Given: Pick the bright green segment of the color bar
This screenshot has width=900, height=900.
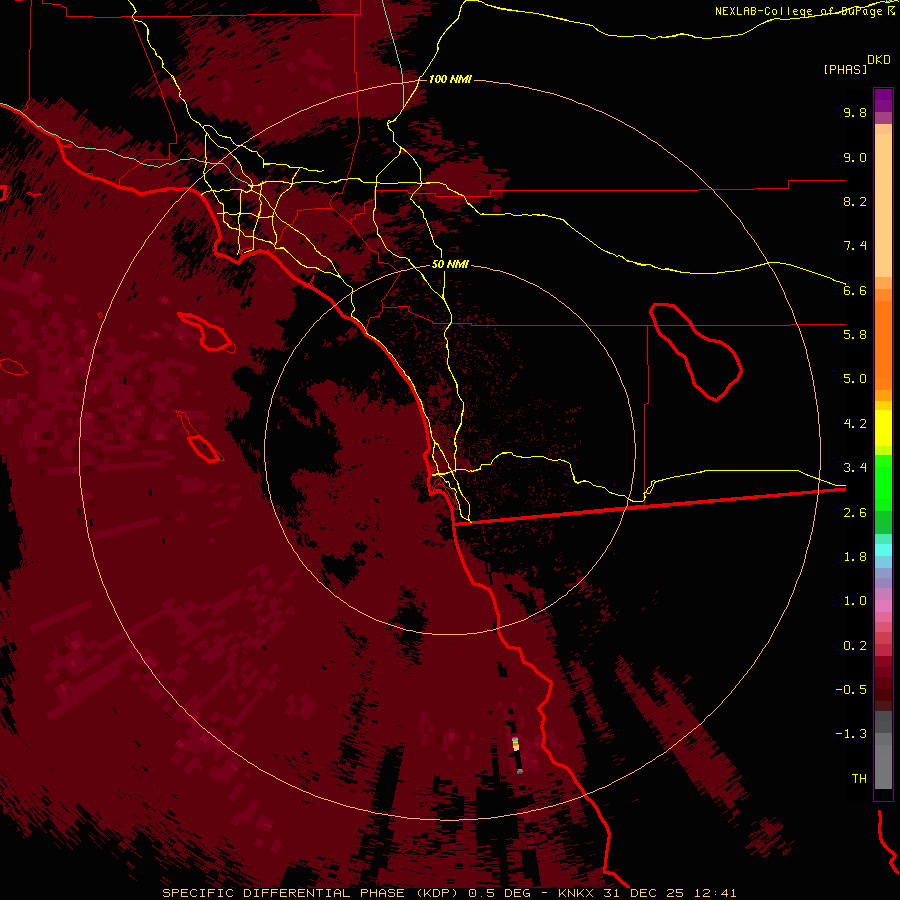Looking at the screenshot, I should (883, 483).
